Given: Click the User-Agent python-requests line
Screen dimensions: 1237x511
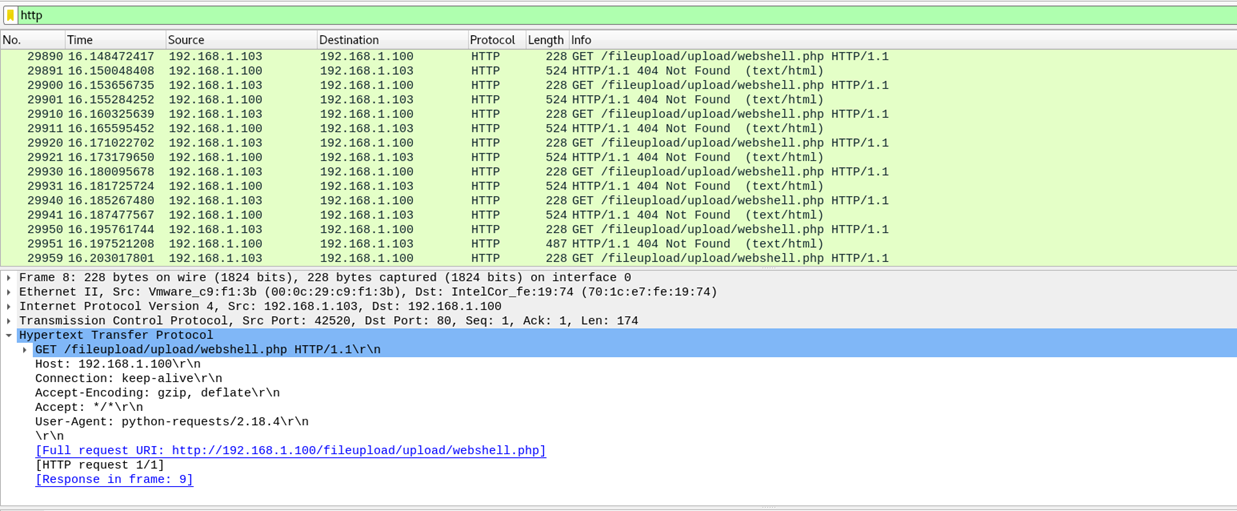Looking at the screenshot, I should click(172, 422).
